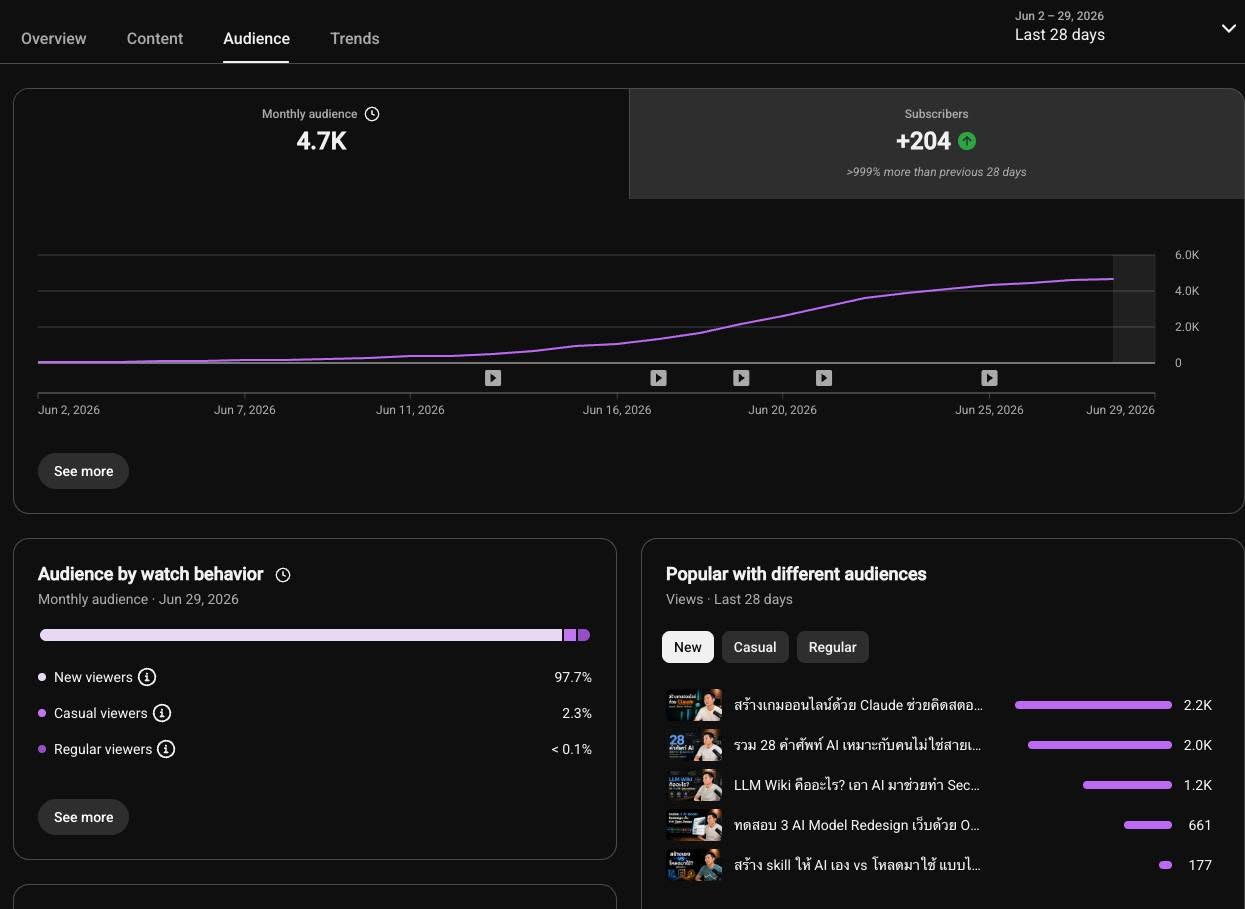
Task: Click the clock icon beside Monthly audience
Action: tap(372, 114)
